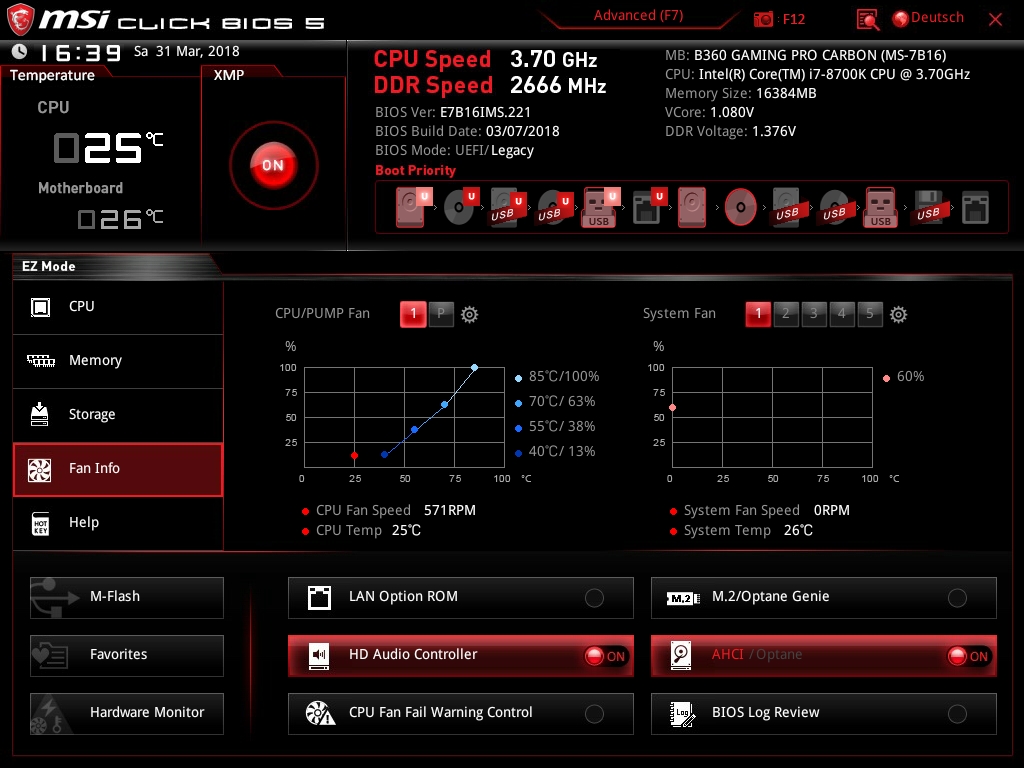This screenshot has width=1024, height=768.
Task: Click the System Fan Speed 0RPM reading
Action: coord(767,511)
